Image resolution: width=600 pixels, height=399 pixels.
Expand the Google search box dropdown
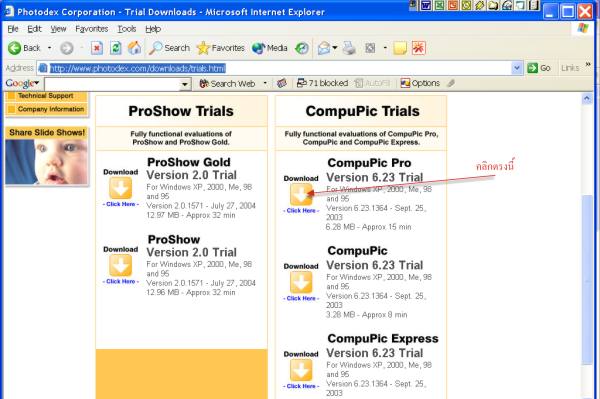[185, 84]
